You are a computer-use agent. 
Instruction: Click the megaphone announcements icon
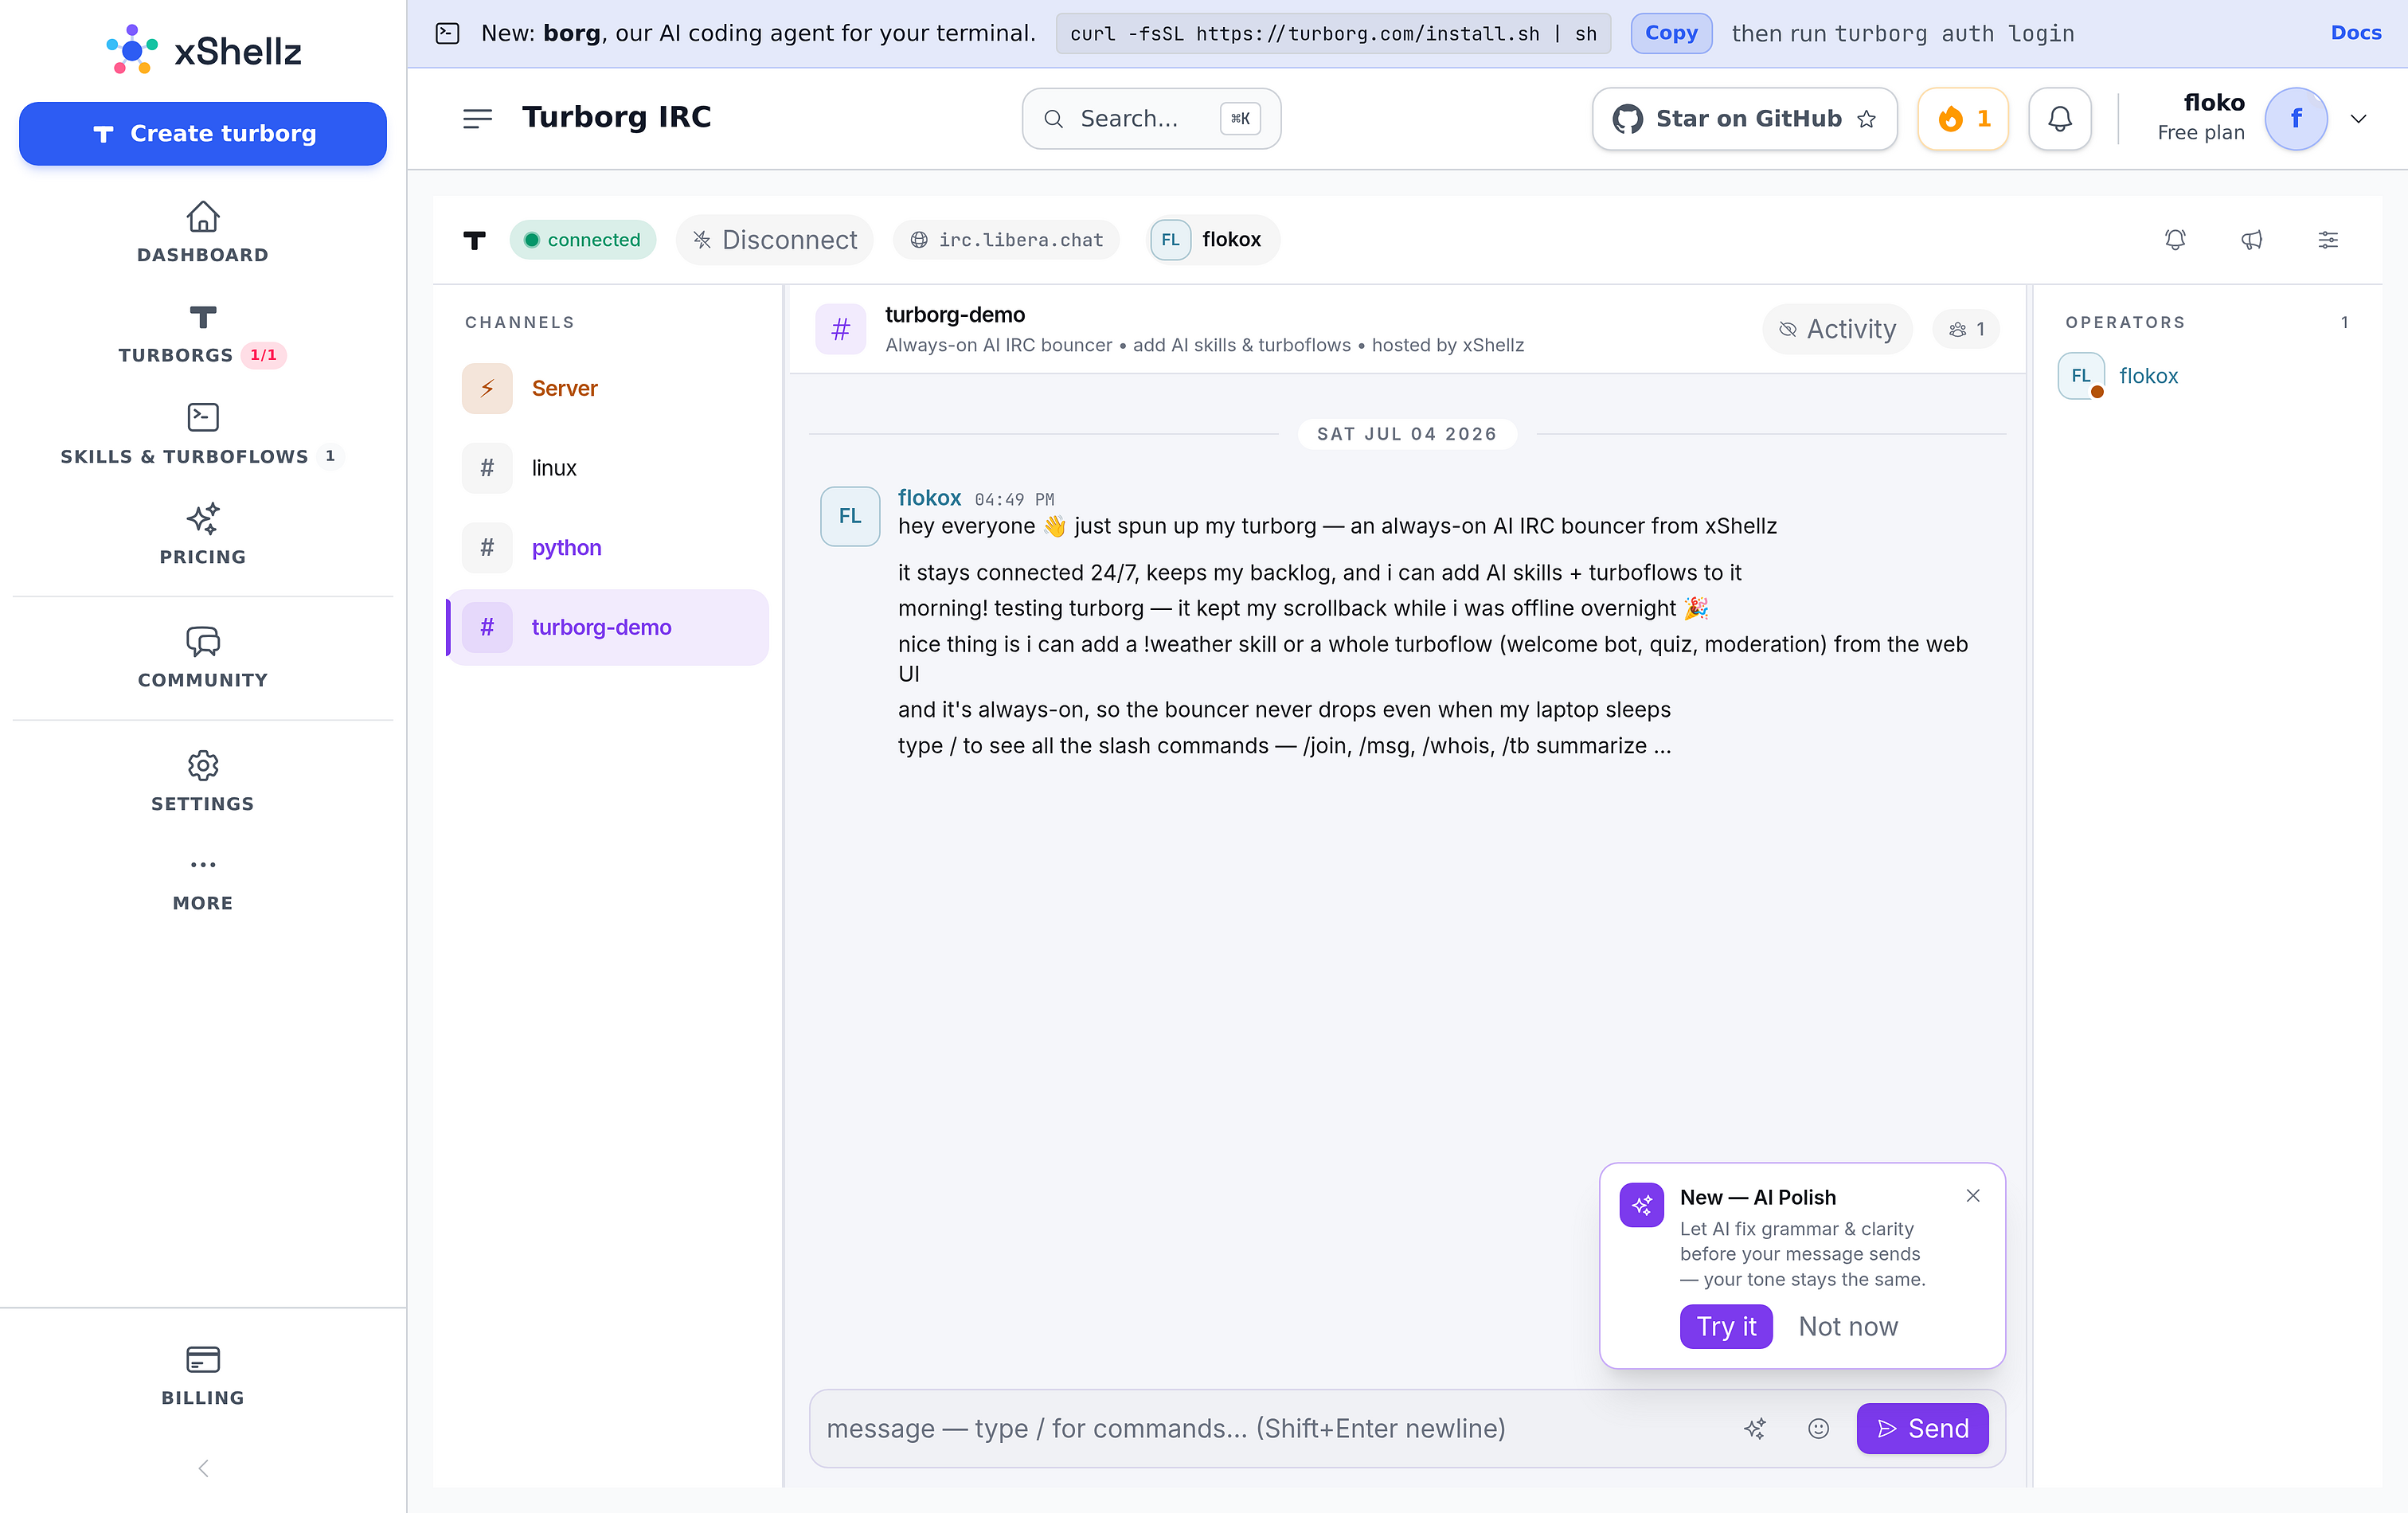(x=2252, y=239)
